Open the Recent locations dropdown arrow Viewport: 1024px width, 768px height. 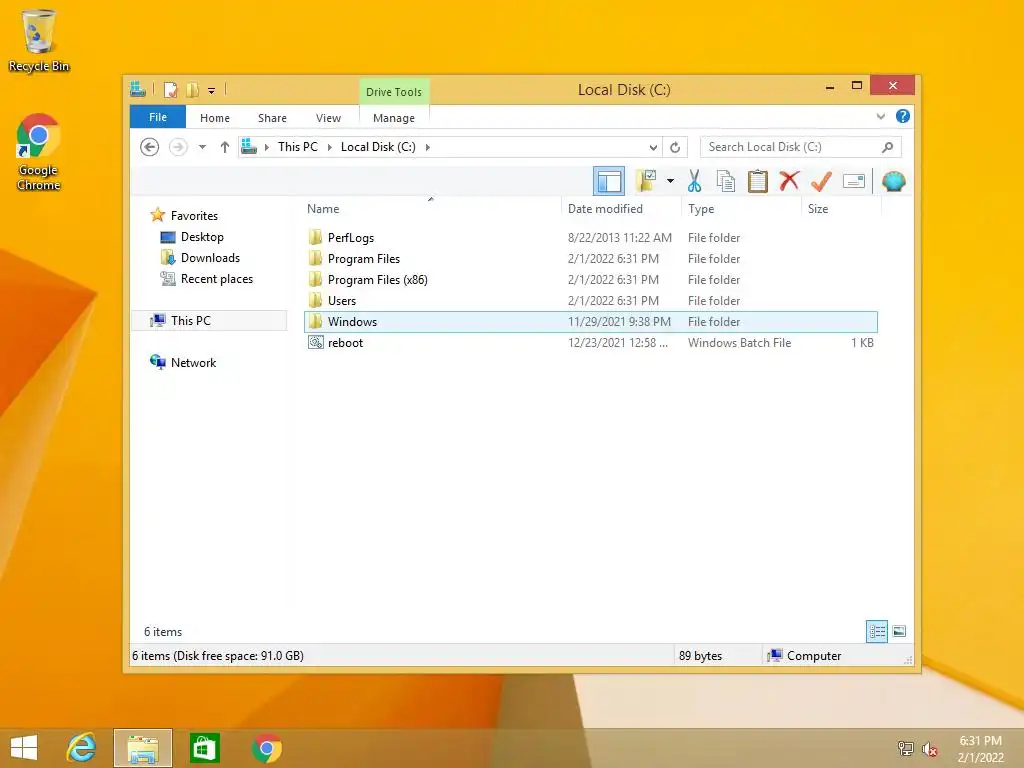[202, 147]
